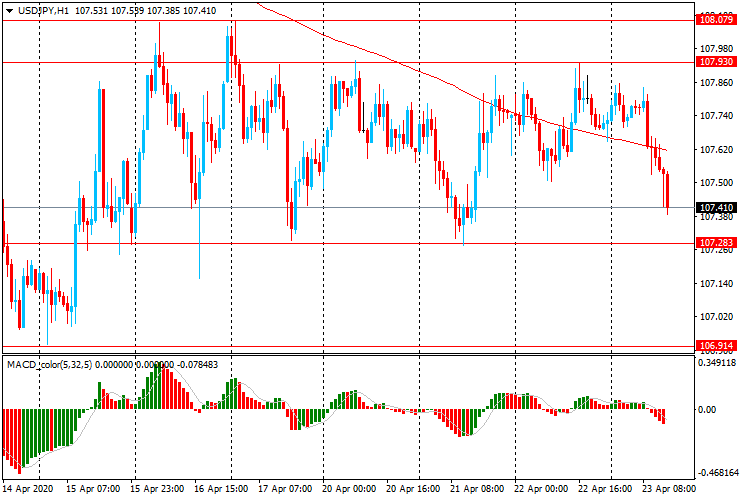
Task: Click the 15 Apr 07:00 time label
Action: [93, 489]
